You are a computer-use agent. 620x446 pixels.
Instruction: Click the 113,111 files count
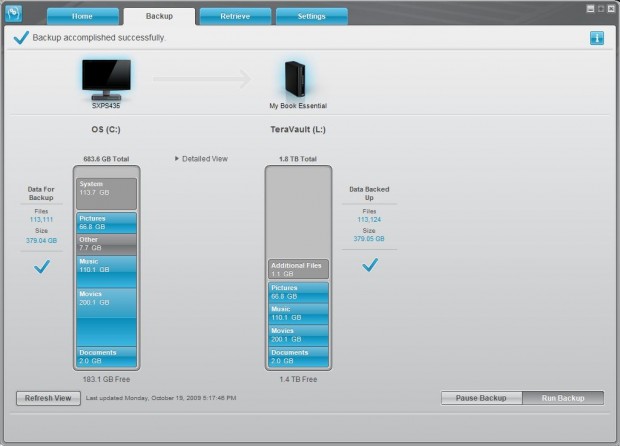pyautogui.click(x=41, y=219)
